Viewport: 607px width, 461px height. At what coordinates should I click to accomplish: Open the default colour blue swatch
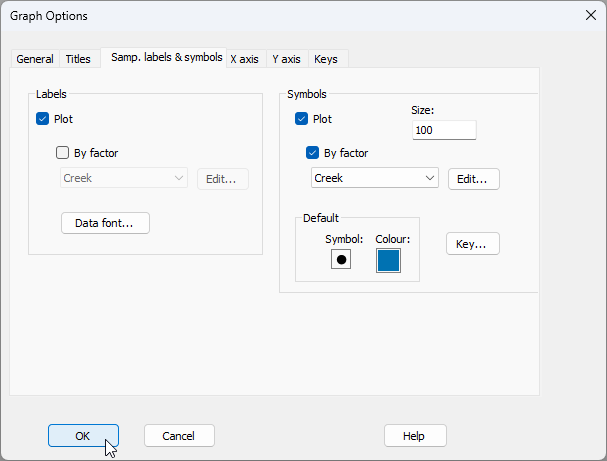pyautogui.click(x=388, y=260)
